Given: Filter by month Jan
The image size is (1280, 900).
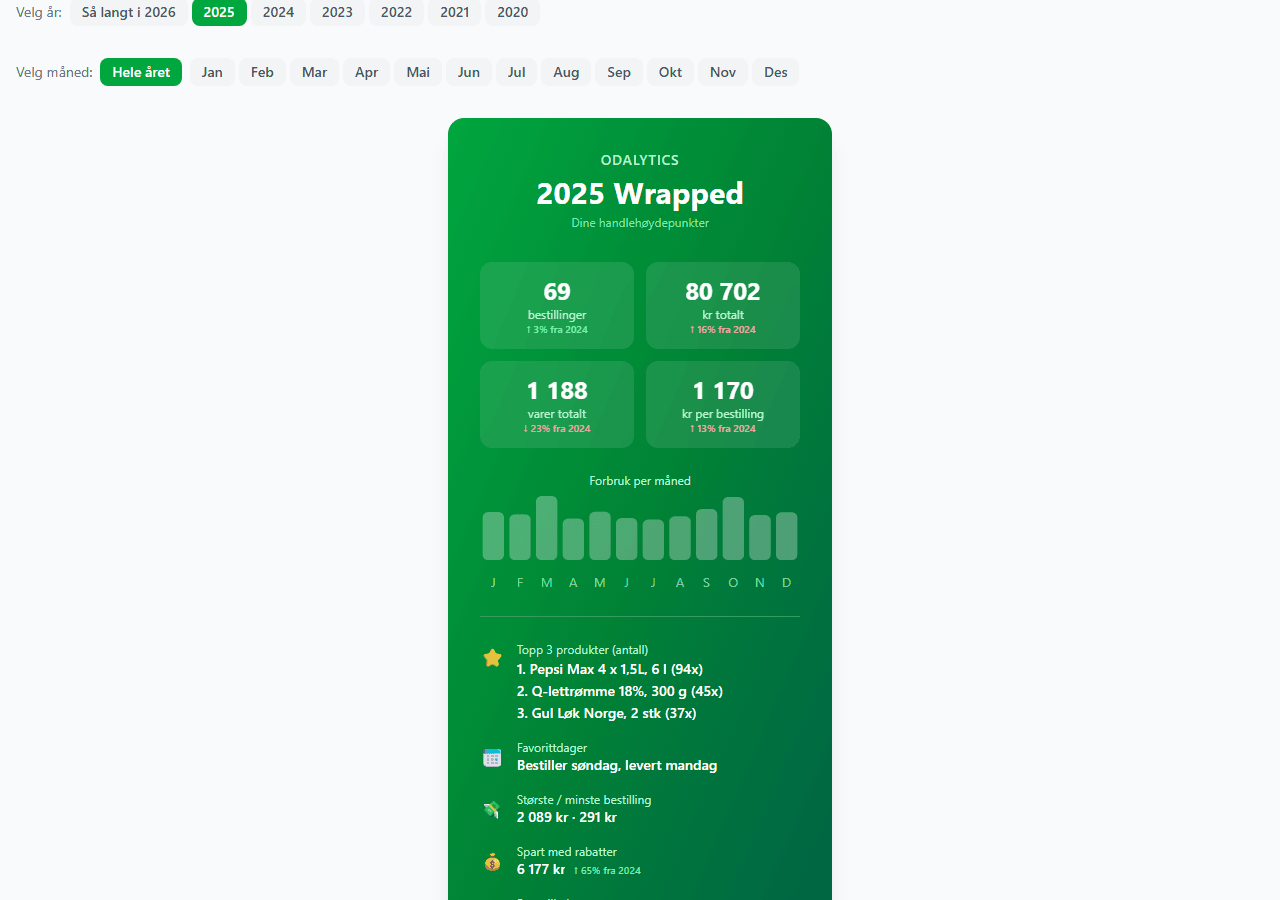Looking at the screenshot, I should 212,72.
